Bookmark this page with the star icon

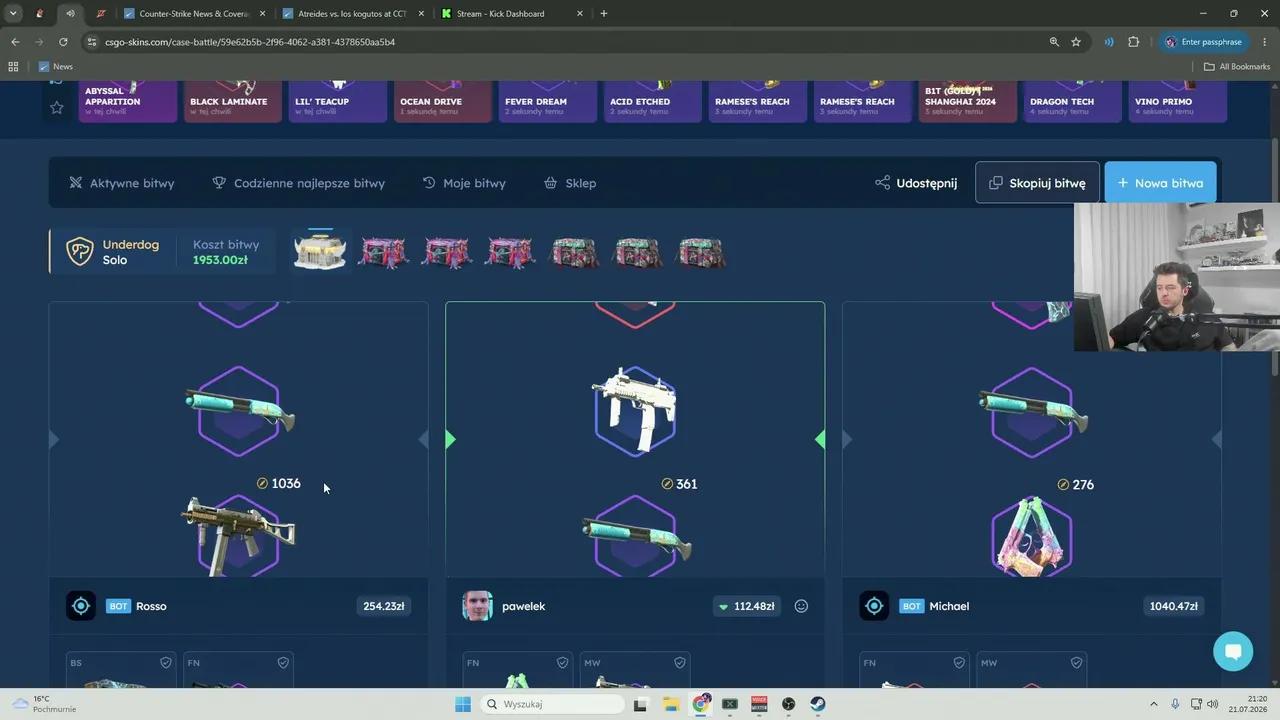[x=1076, y=42]
